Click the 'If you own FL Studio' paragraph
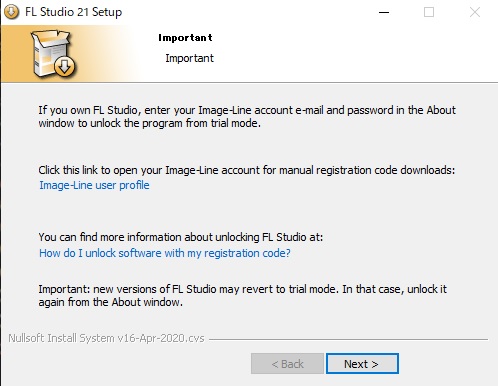The height and width of the screenshot is (386, 498). point(247,117)
